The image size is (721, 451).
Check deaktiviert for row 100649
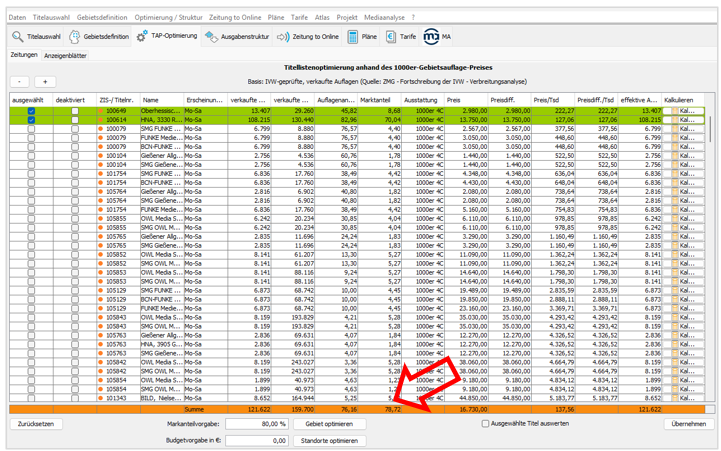75,111
